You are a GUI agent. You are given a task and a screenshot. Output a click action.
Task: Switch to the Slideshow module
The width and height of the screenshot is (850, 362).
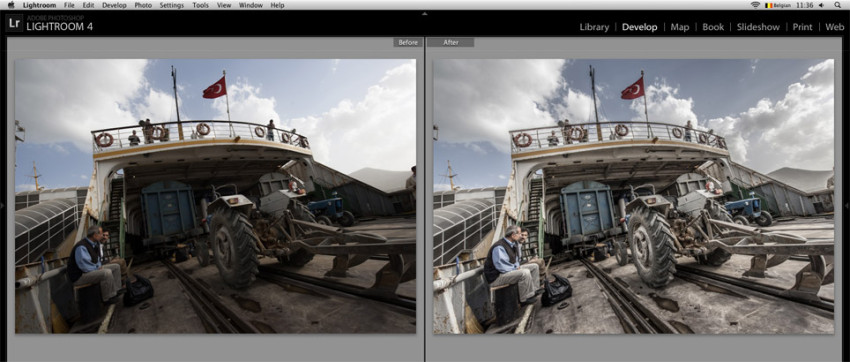(x=758, y=27)
